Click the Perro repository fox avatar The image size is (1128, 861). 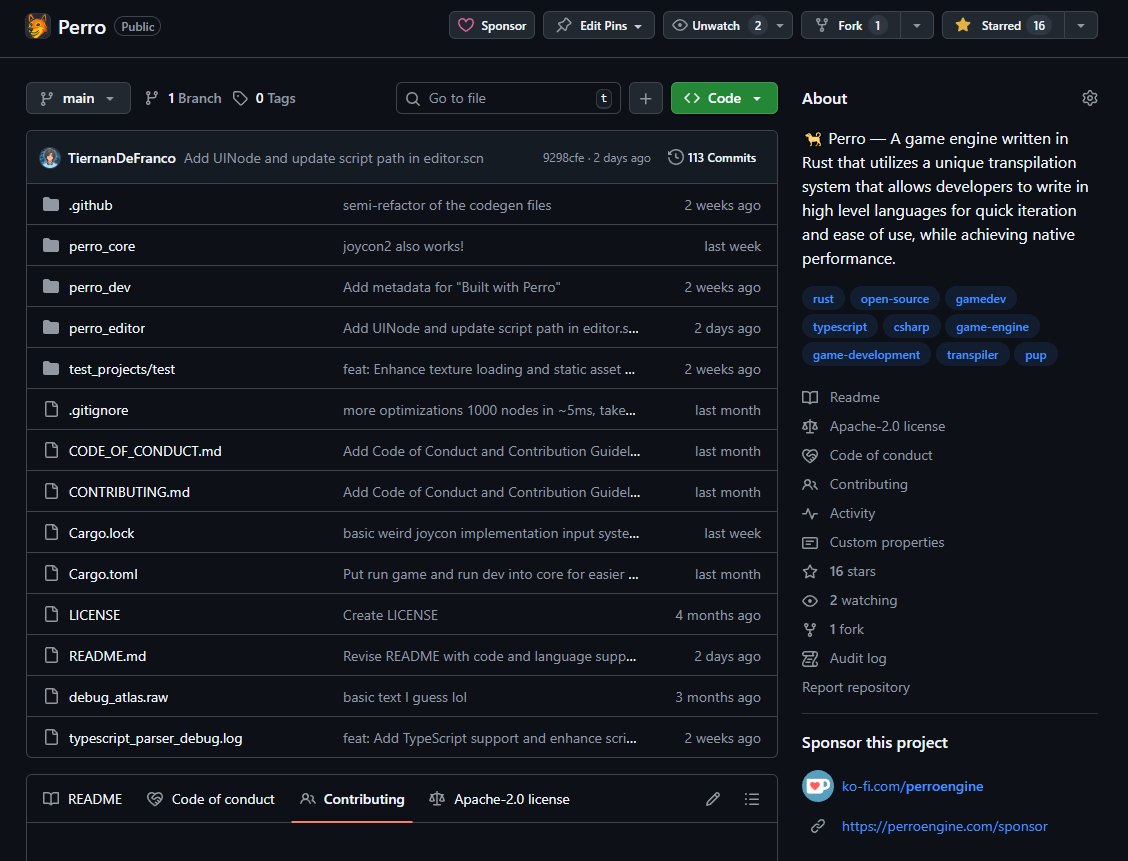pyautogui.click(x=37, y=27)
